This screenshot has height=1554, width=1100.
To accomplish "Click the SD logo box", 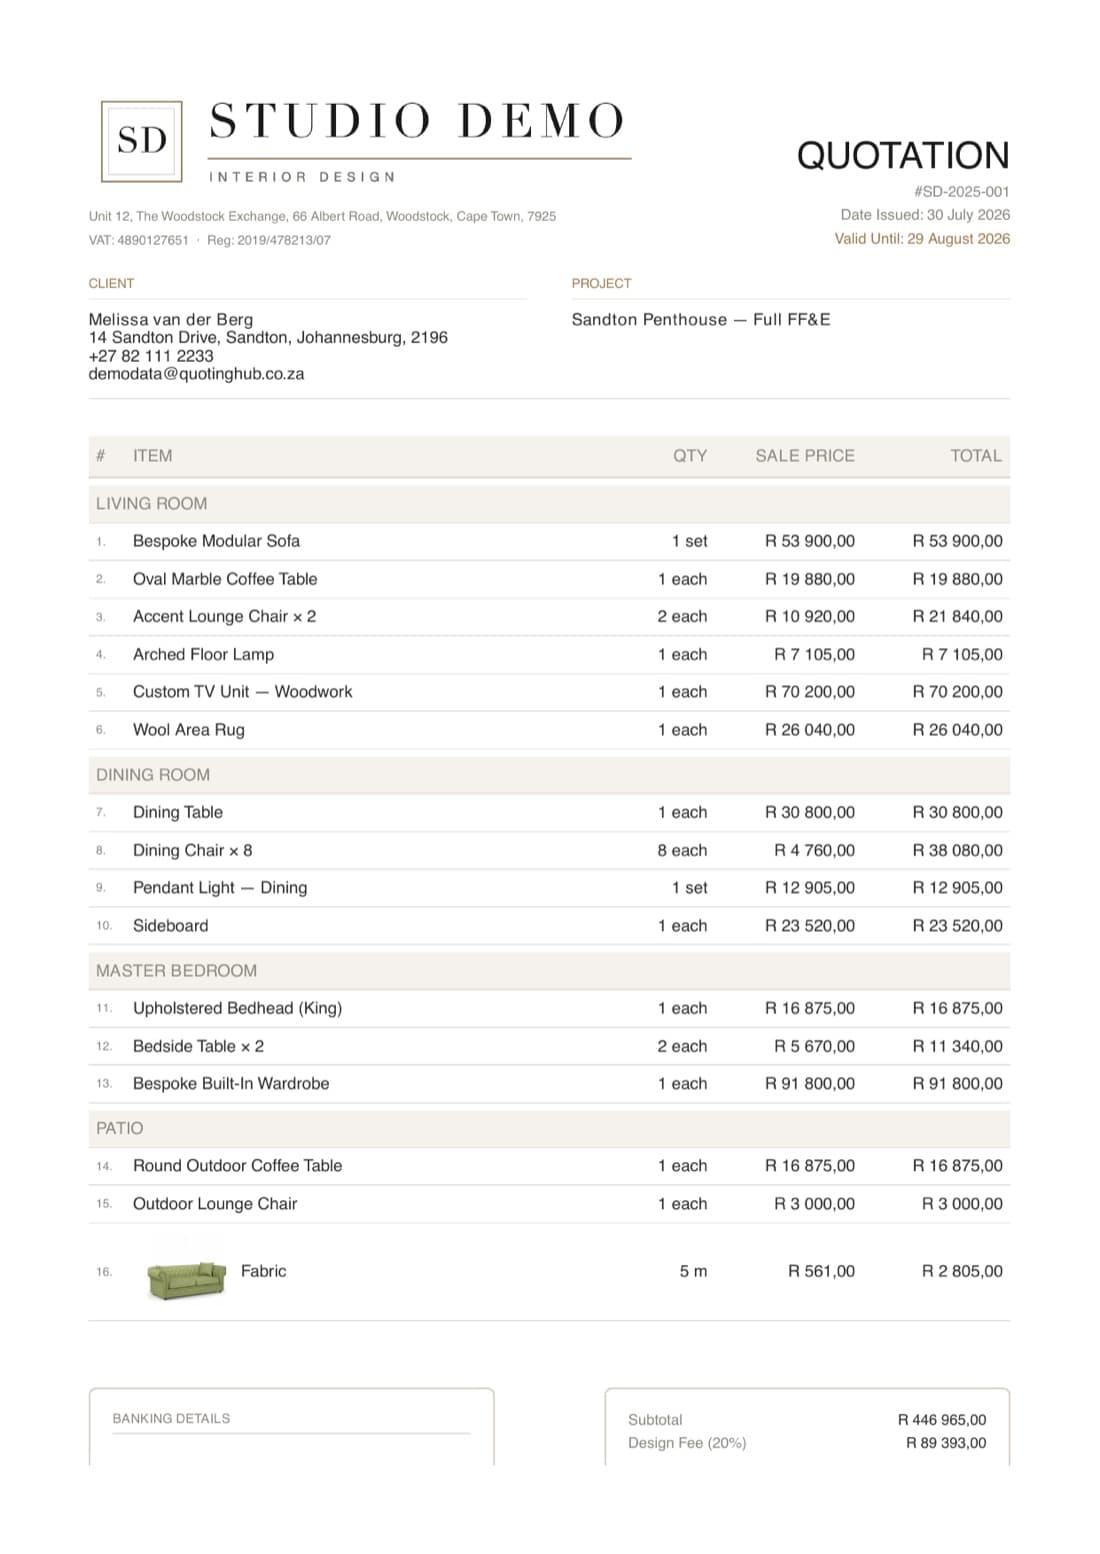I will (x=142, y=141).
